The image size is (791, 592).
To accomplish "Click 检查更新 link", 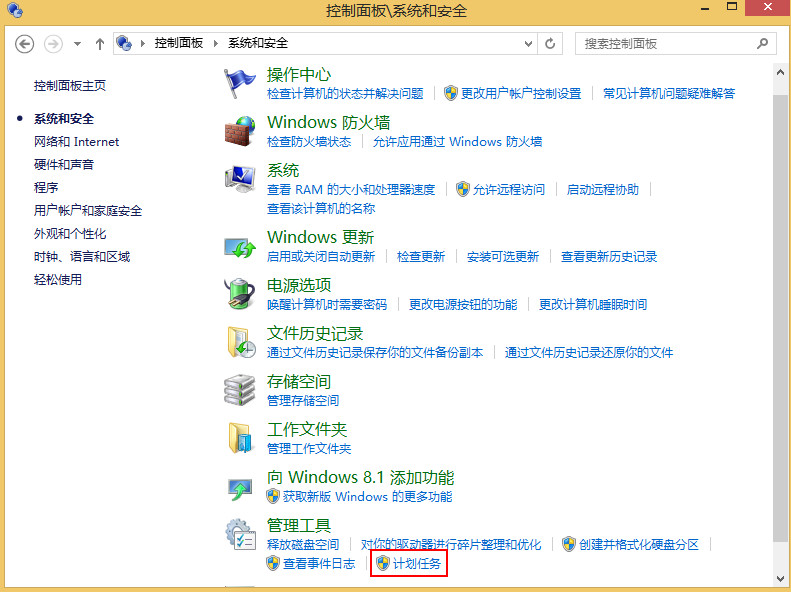I will point(421,257).
